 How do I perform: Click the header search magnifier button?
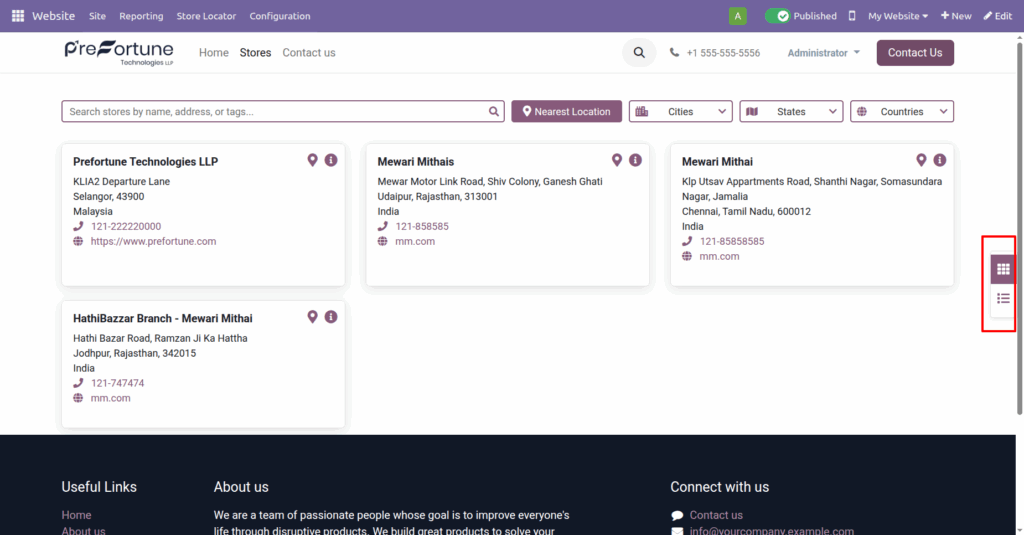click(639, 53)
